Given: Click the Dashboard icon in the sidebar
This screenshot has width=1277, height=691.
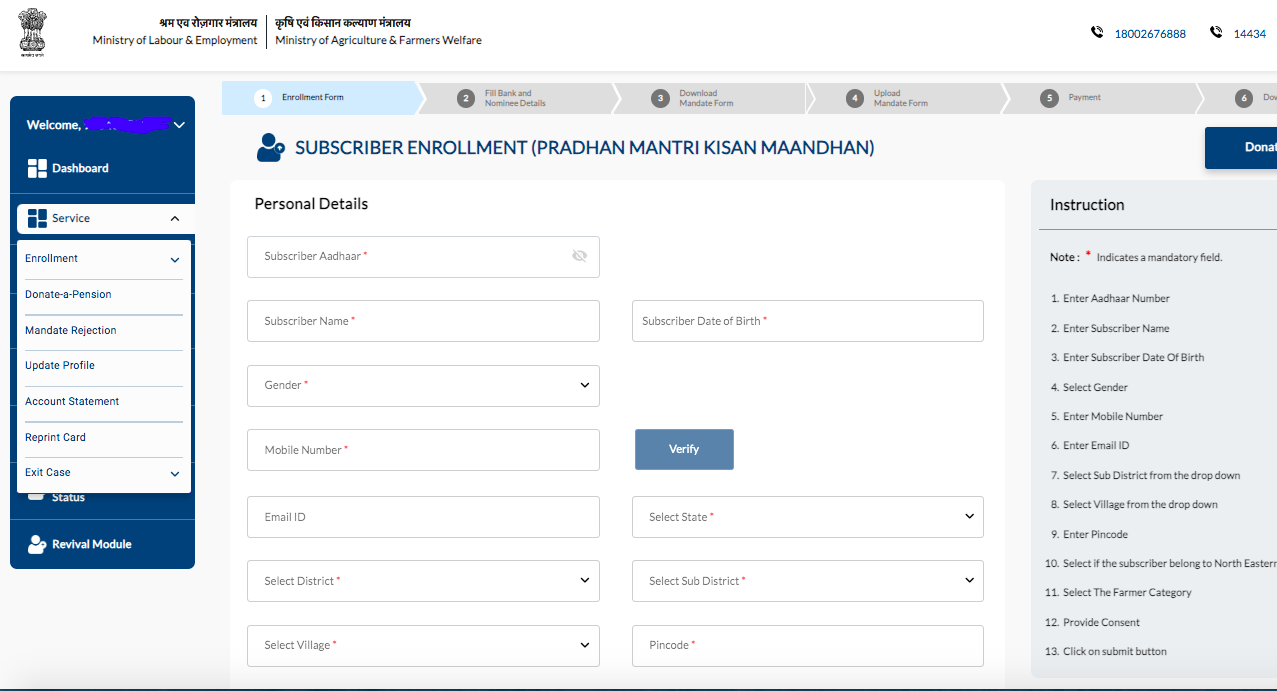Looking at the screenshot, I should pos(37,167).
